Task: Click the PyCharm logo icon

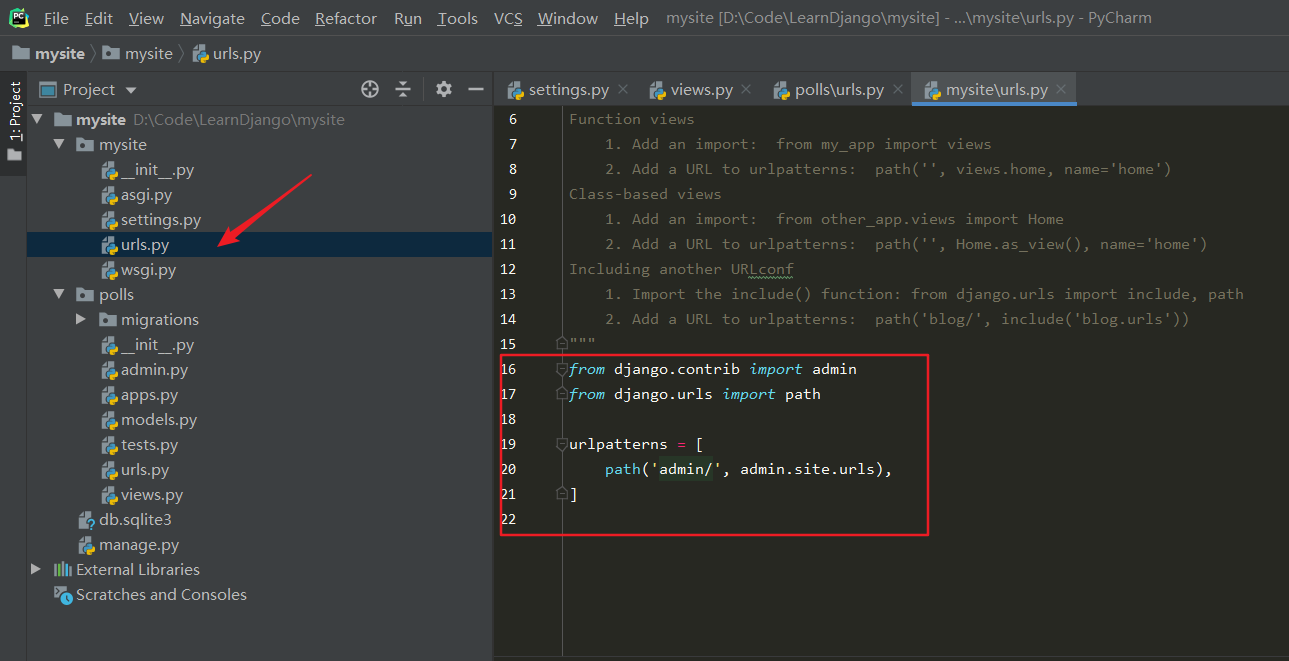Action: tap(19, 17)
